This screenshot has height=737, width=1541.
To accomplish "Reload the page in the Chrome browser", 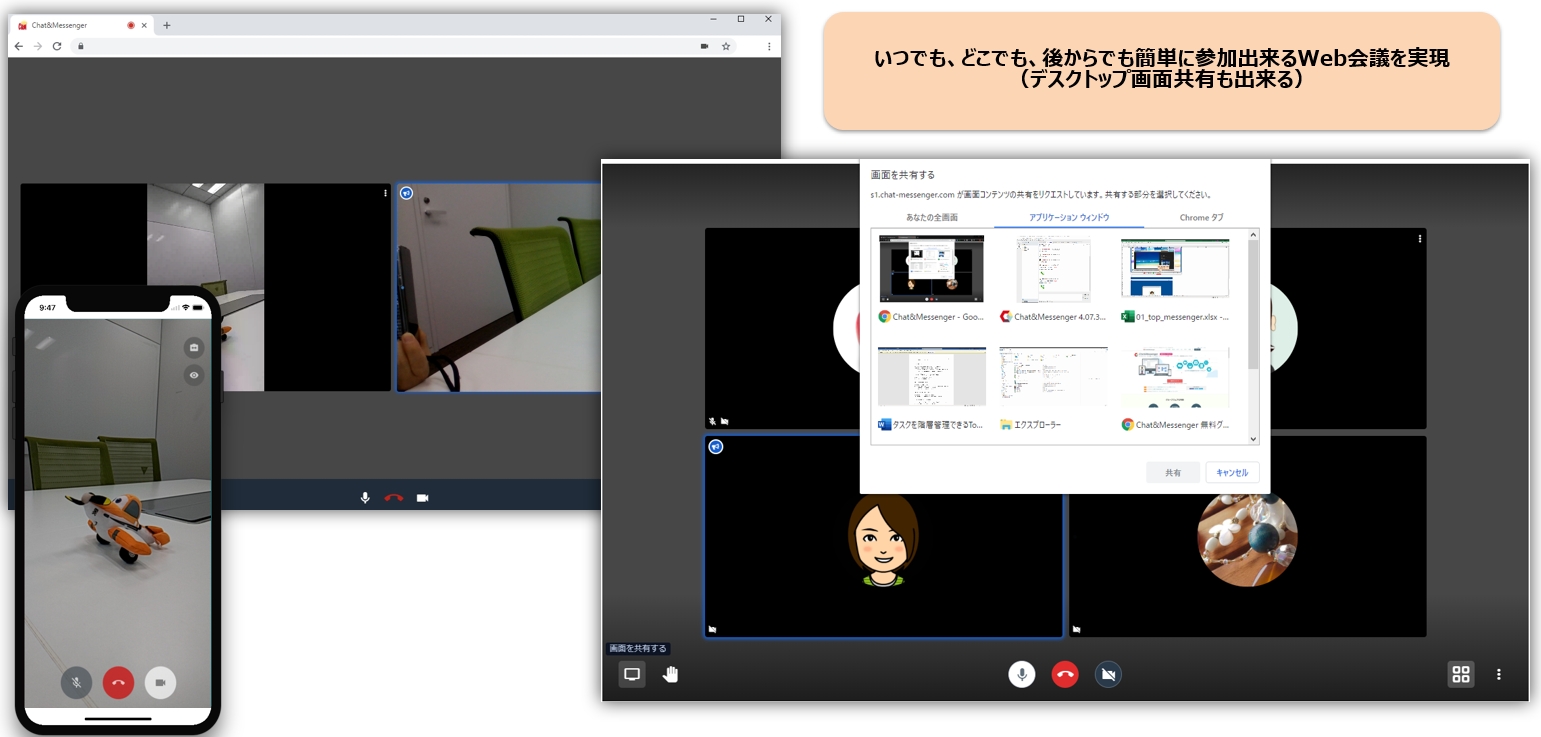I will (x=57, y=46).
